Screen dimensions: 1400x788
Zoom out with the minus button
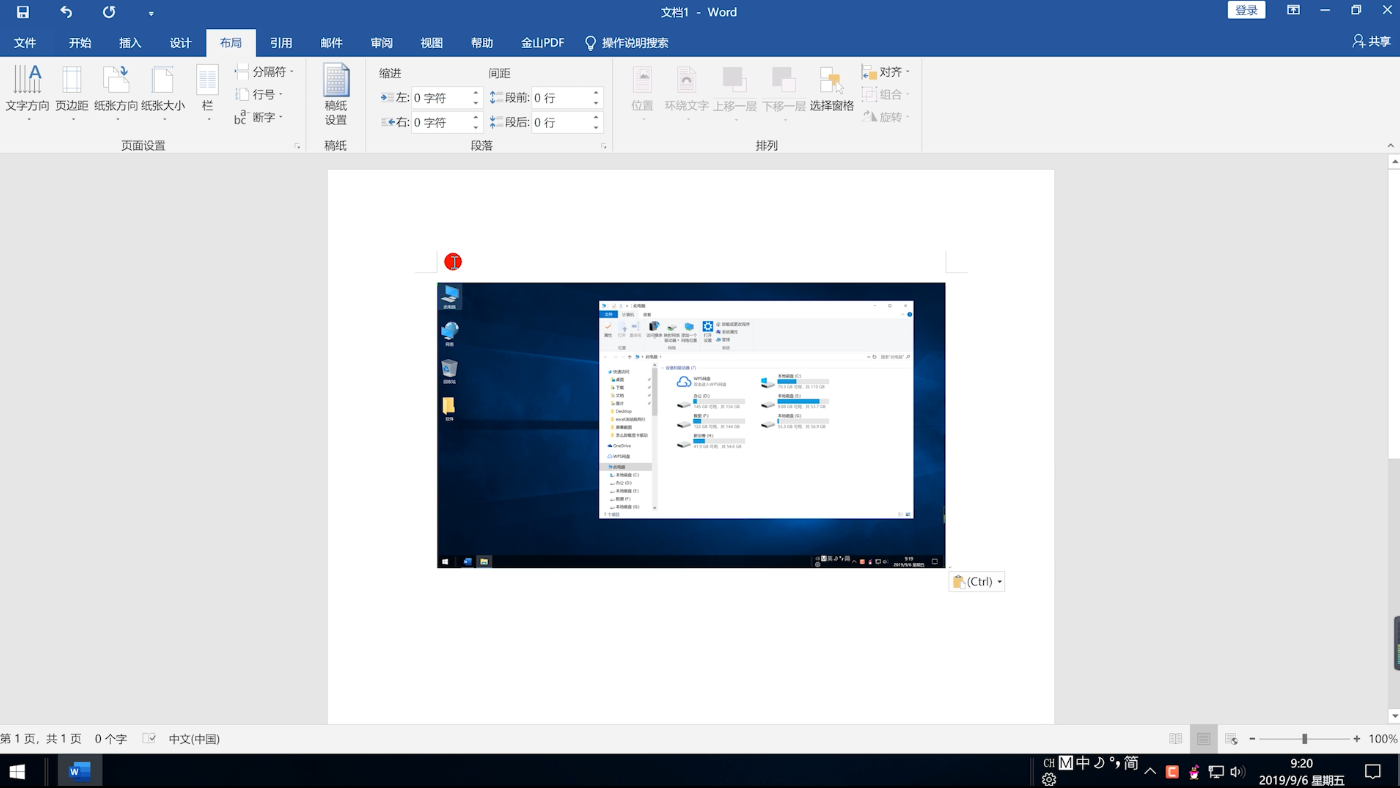click(x=1252, y=739)
